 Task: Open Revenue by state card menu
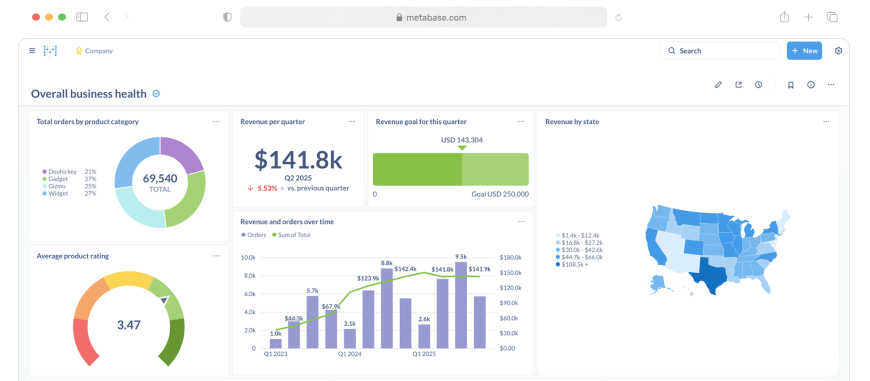(x=826, y=121)
